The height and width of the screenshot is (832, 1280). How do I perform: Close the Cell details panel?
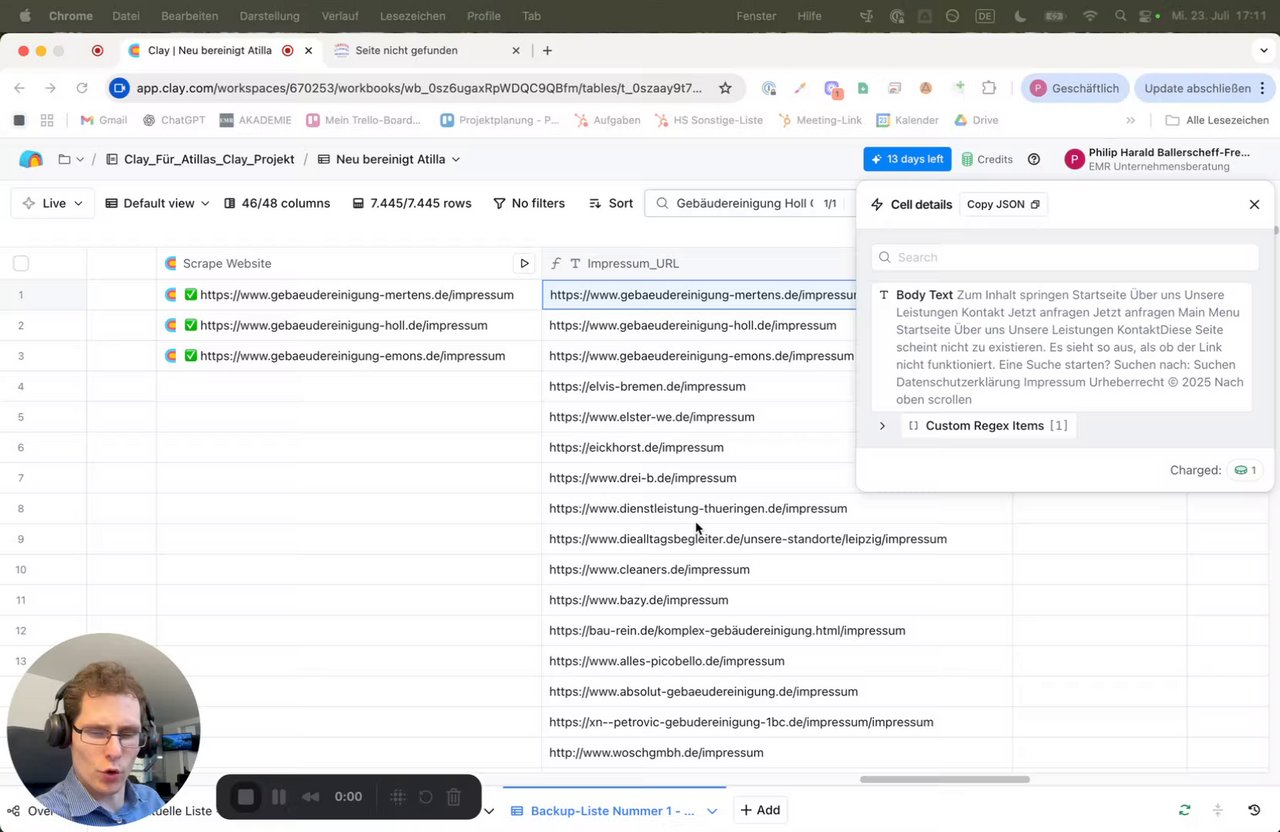(x=1254, y=204)
